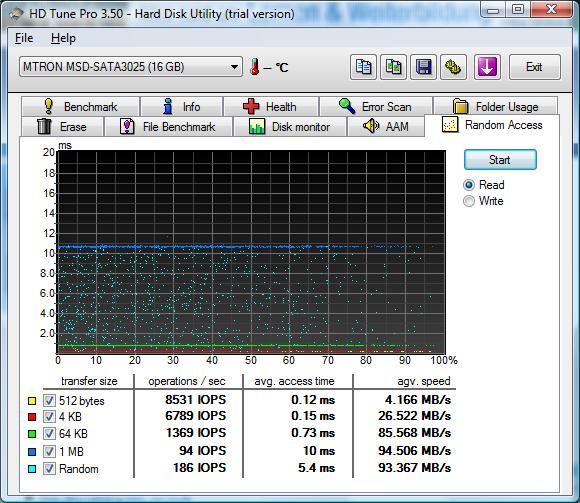Start the random access test
The height and width of the screenshot is (503, 580).
pos(500,160)
